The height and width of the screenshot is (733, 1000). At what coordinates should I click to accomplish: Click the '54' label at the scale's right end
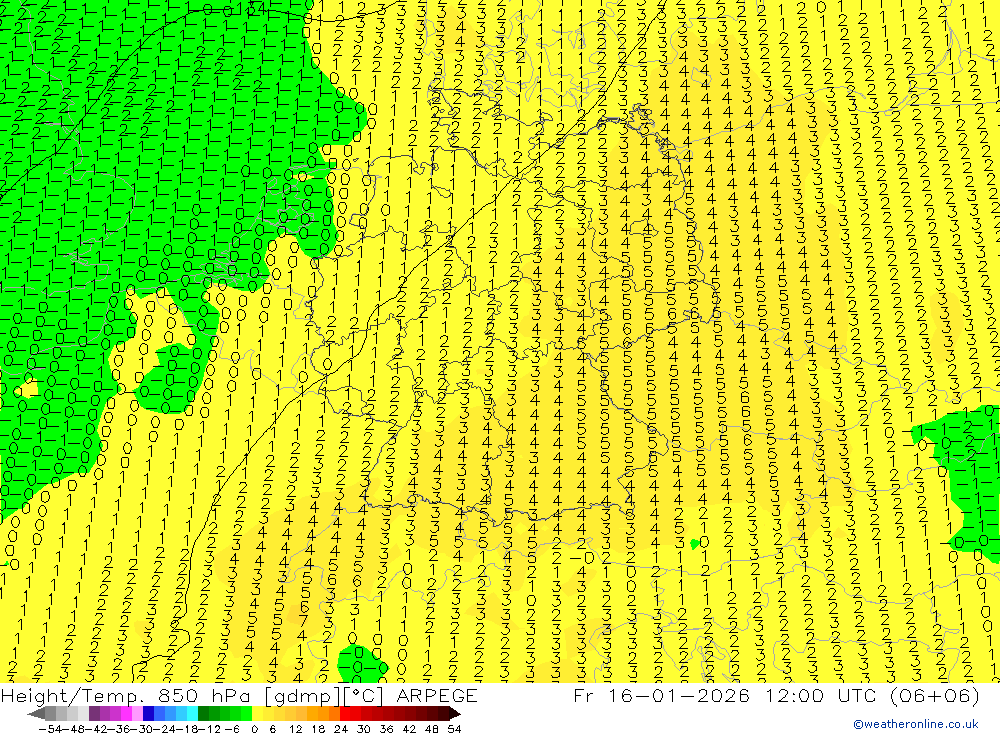click(x=454, y=729)
